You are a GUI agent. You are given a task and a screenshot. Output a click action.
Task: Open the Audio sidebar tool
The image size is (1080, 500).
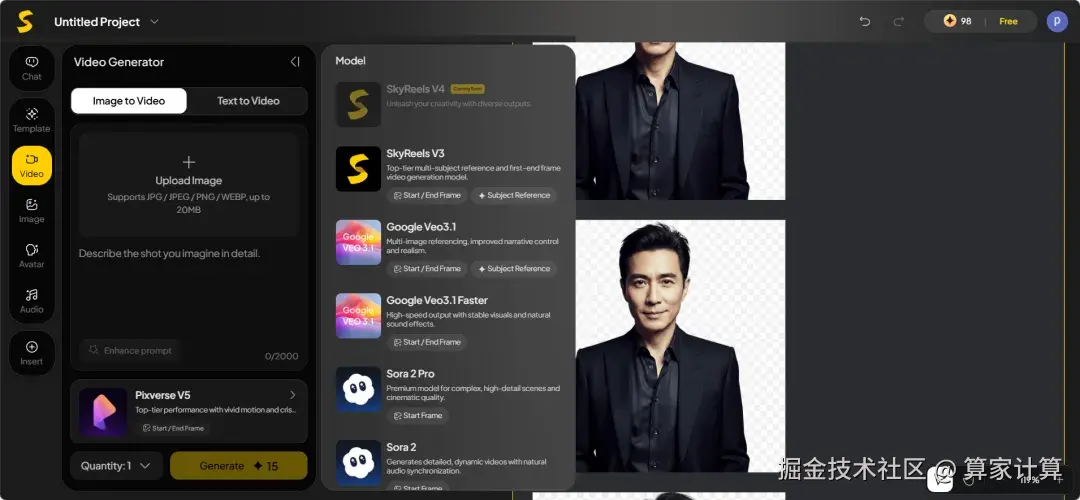(x=32, y=301)
